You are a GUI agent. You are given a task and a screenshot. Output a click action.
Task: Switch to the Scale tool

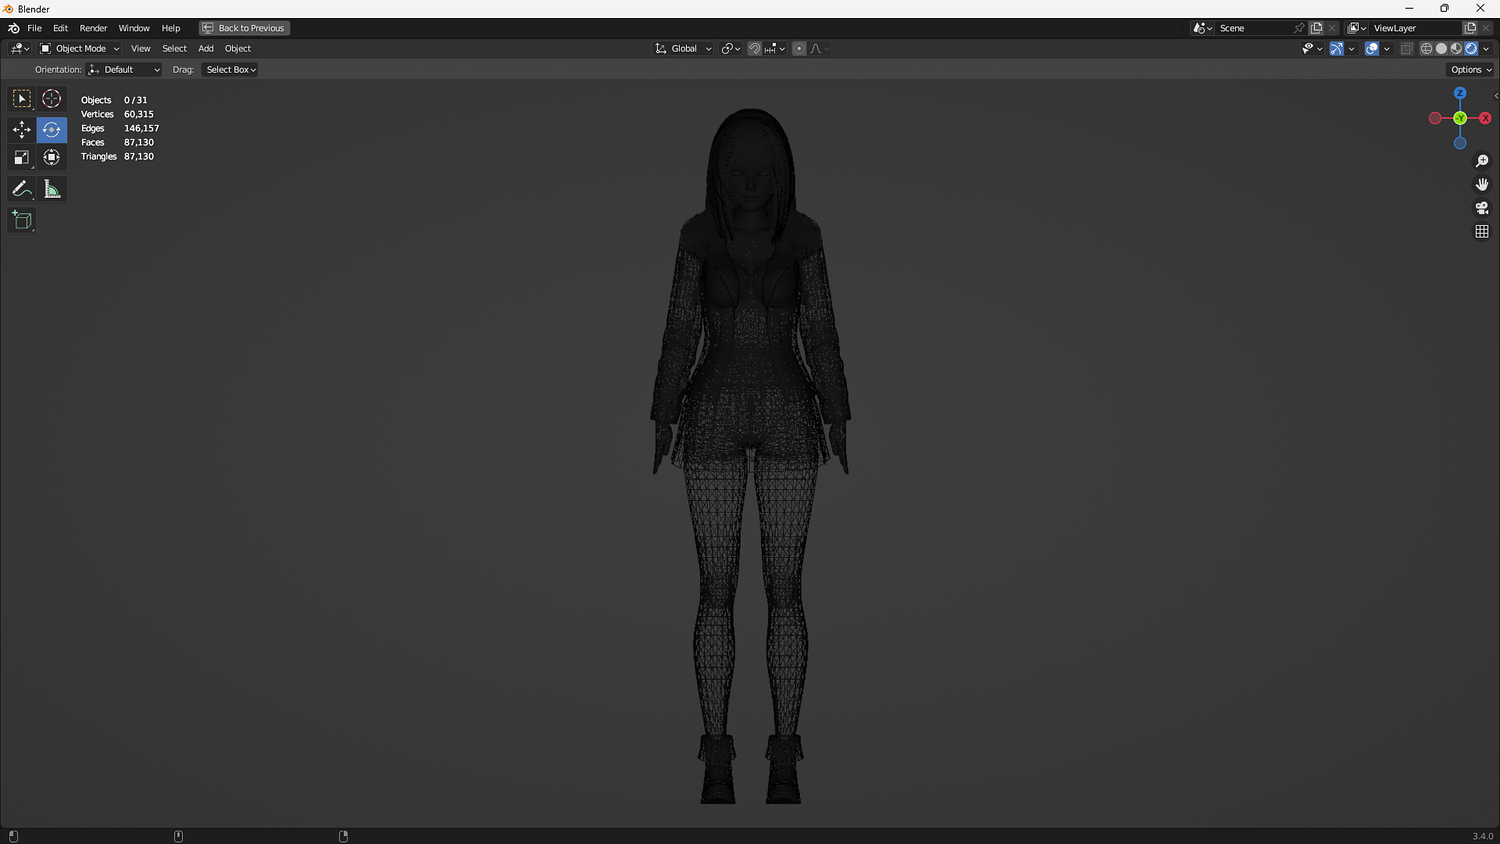point(21,158)
